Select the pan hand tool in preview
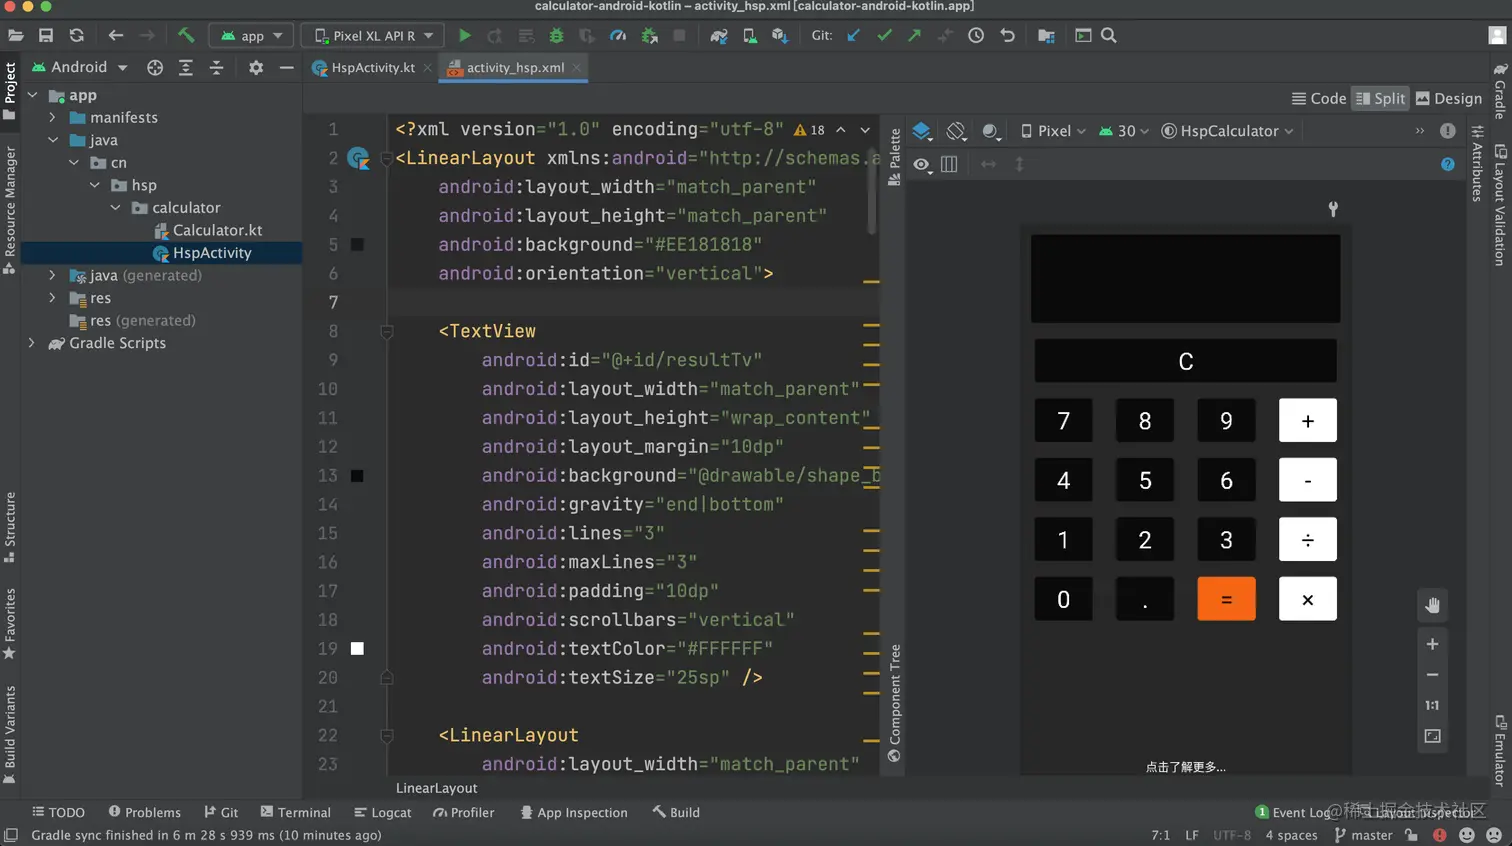This screenshot has height=846, width=1512. [x=1432, y=605]
